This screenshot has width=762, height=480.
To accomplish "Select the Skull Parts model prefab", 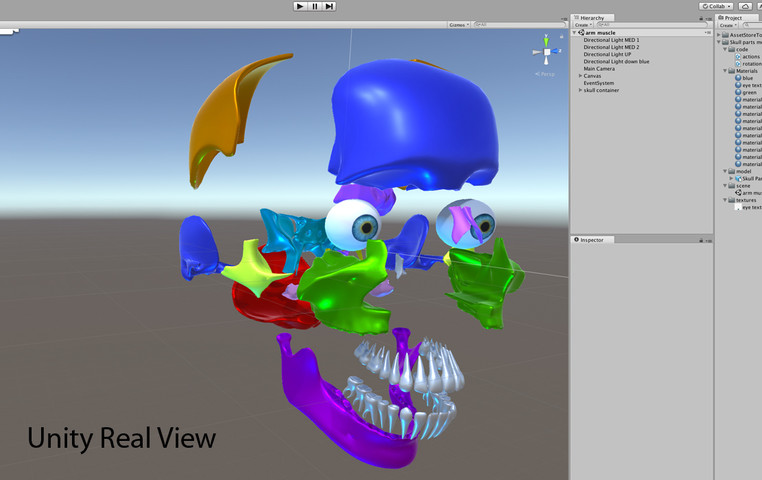I will pos(748,179).
